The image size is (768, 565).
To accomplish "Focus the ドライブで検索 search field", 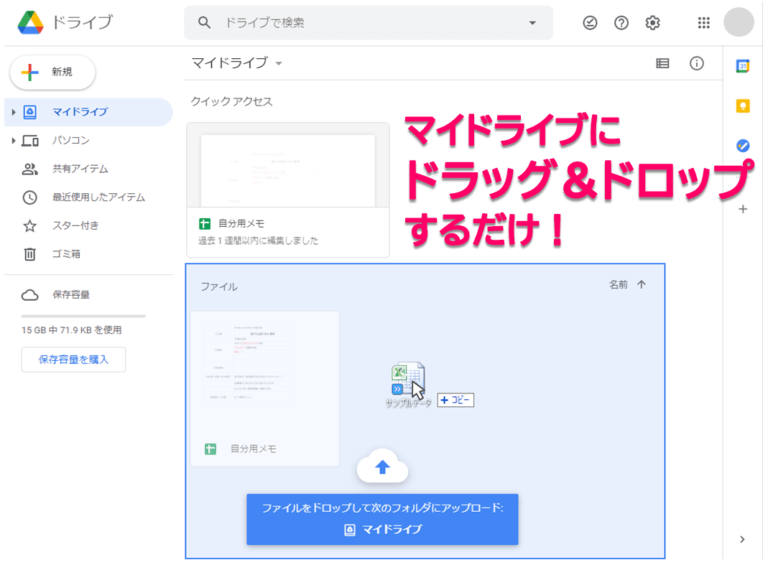I will 368,23.
